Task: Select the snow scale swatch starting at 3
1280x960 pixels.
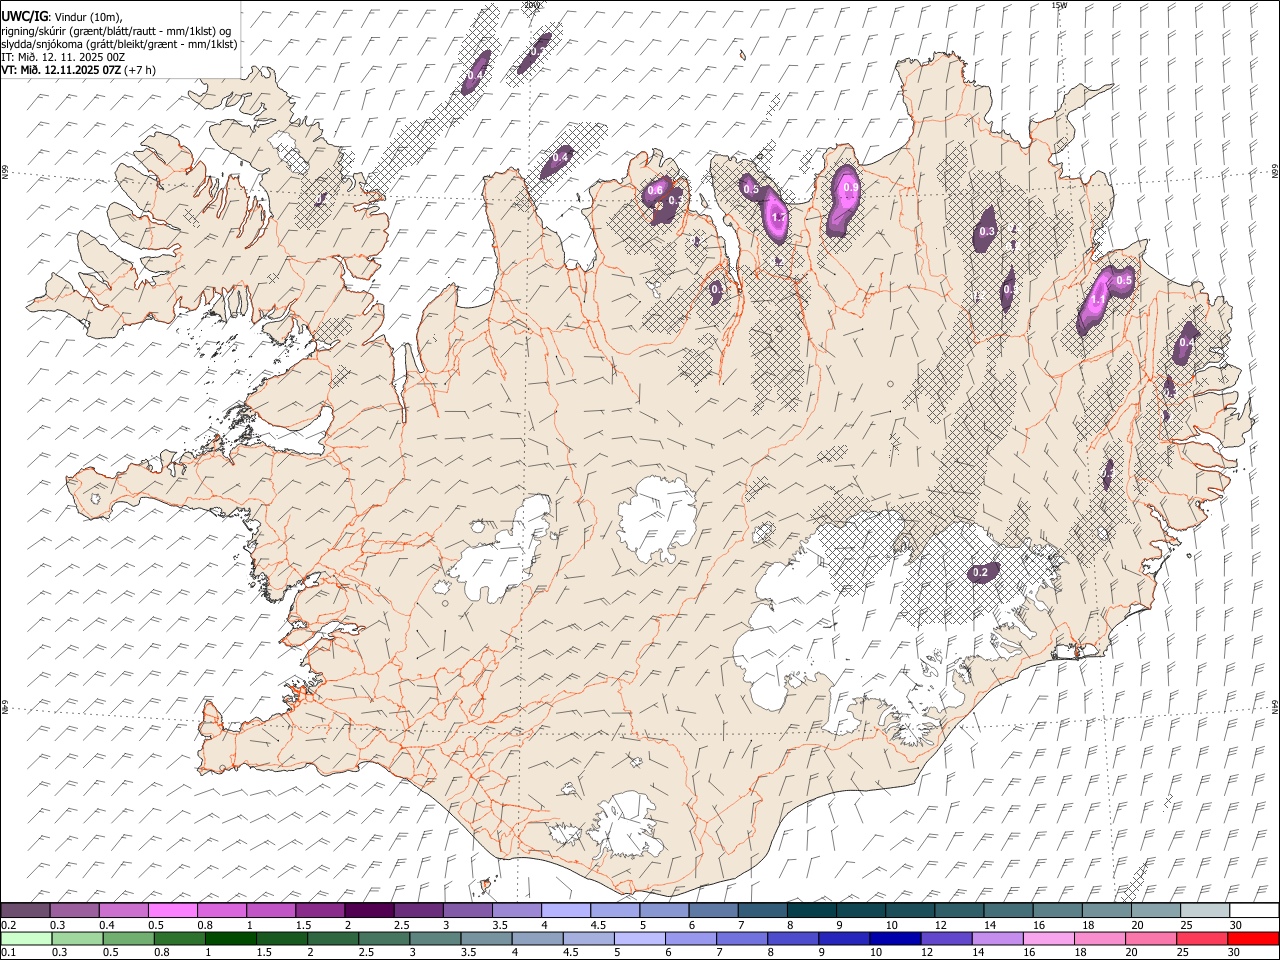Action: tap(467, 910)
